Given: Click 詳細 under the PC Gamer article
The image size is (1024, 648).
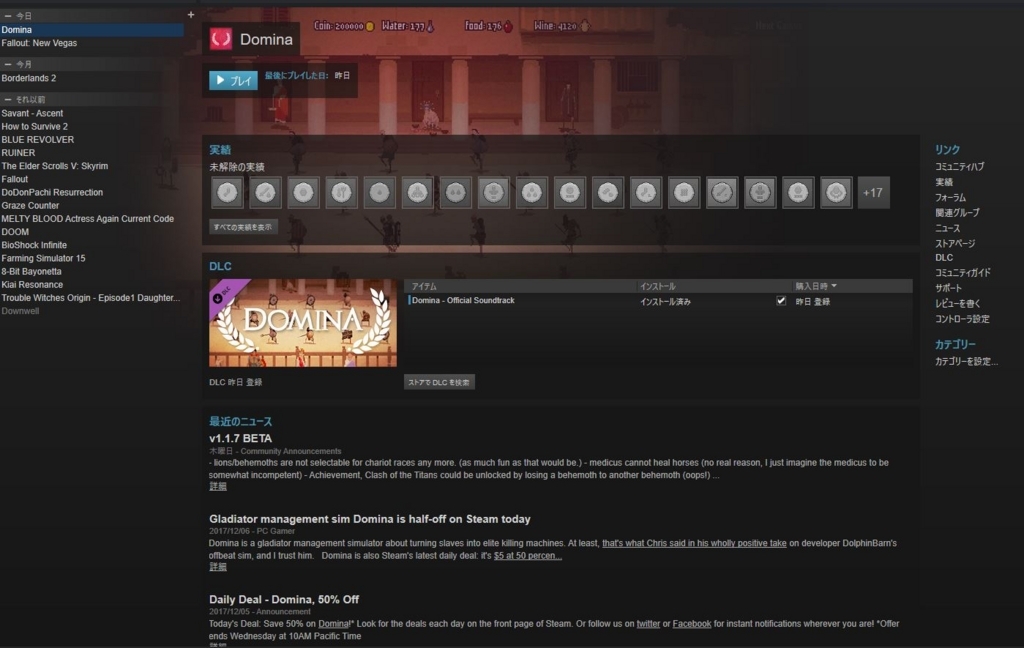Looking at the screenshot, I should pyautogui.click(x=217, y=567).
